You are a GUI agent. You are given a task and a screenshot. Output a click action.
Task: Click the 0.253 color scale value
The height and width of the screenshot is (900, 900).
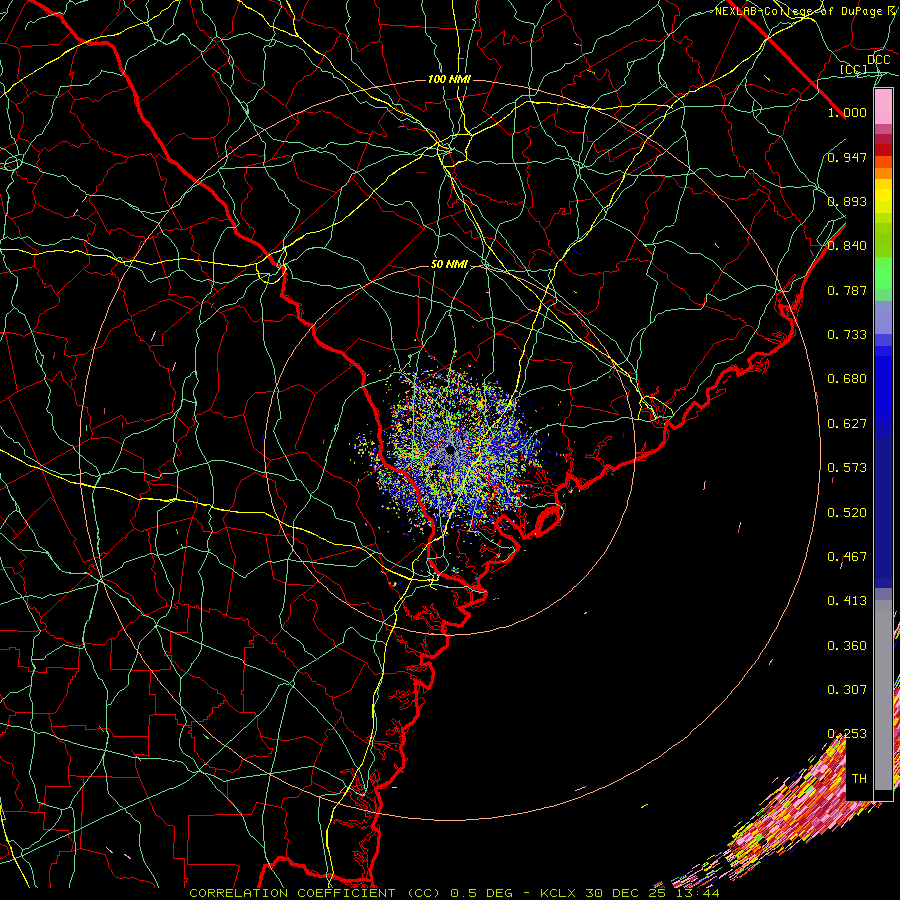[x=847, y=734]
